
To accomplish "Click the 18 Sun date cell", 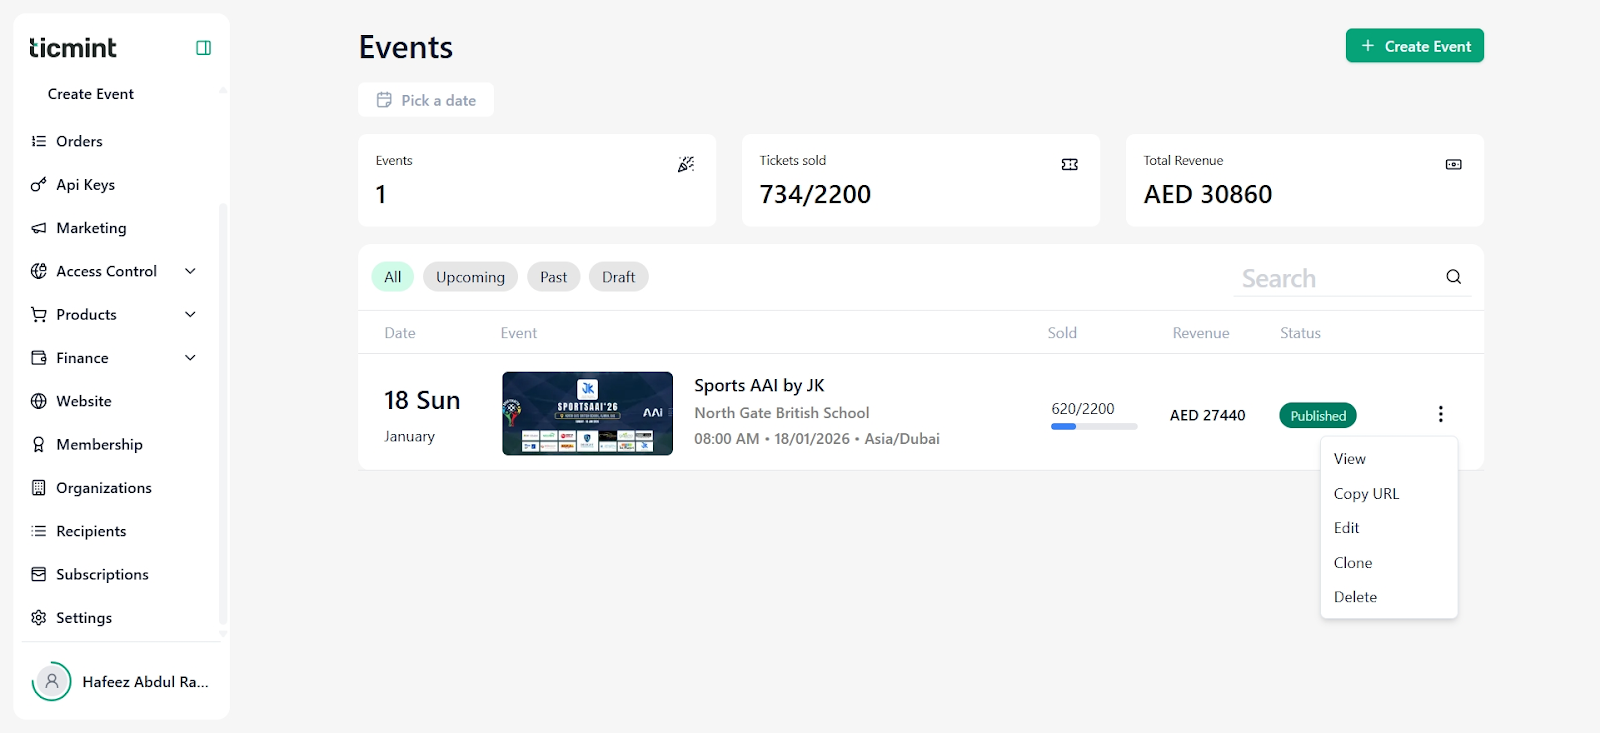I will click(x=422, y=401).
